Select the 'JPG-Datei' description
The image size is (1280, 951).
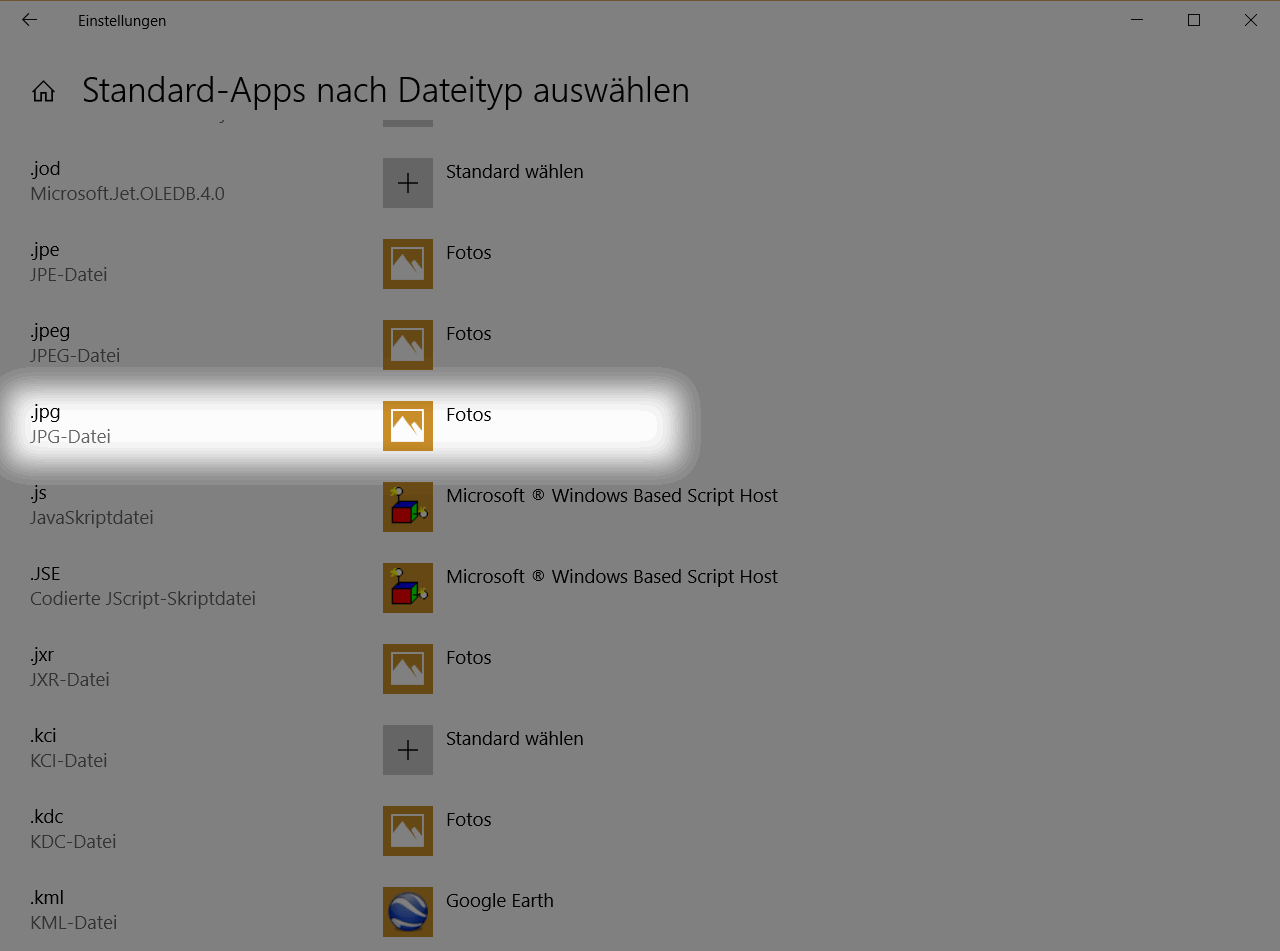point(70,437)
